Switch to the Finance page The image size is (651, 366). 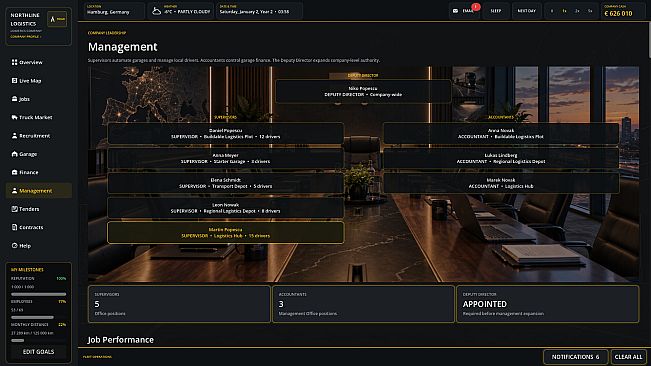tap(39, 172)
